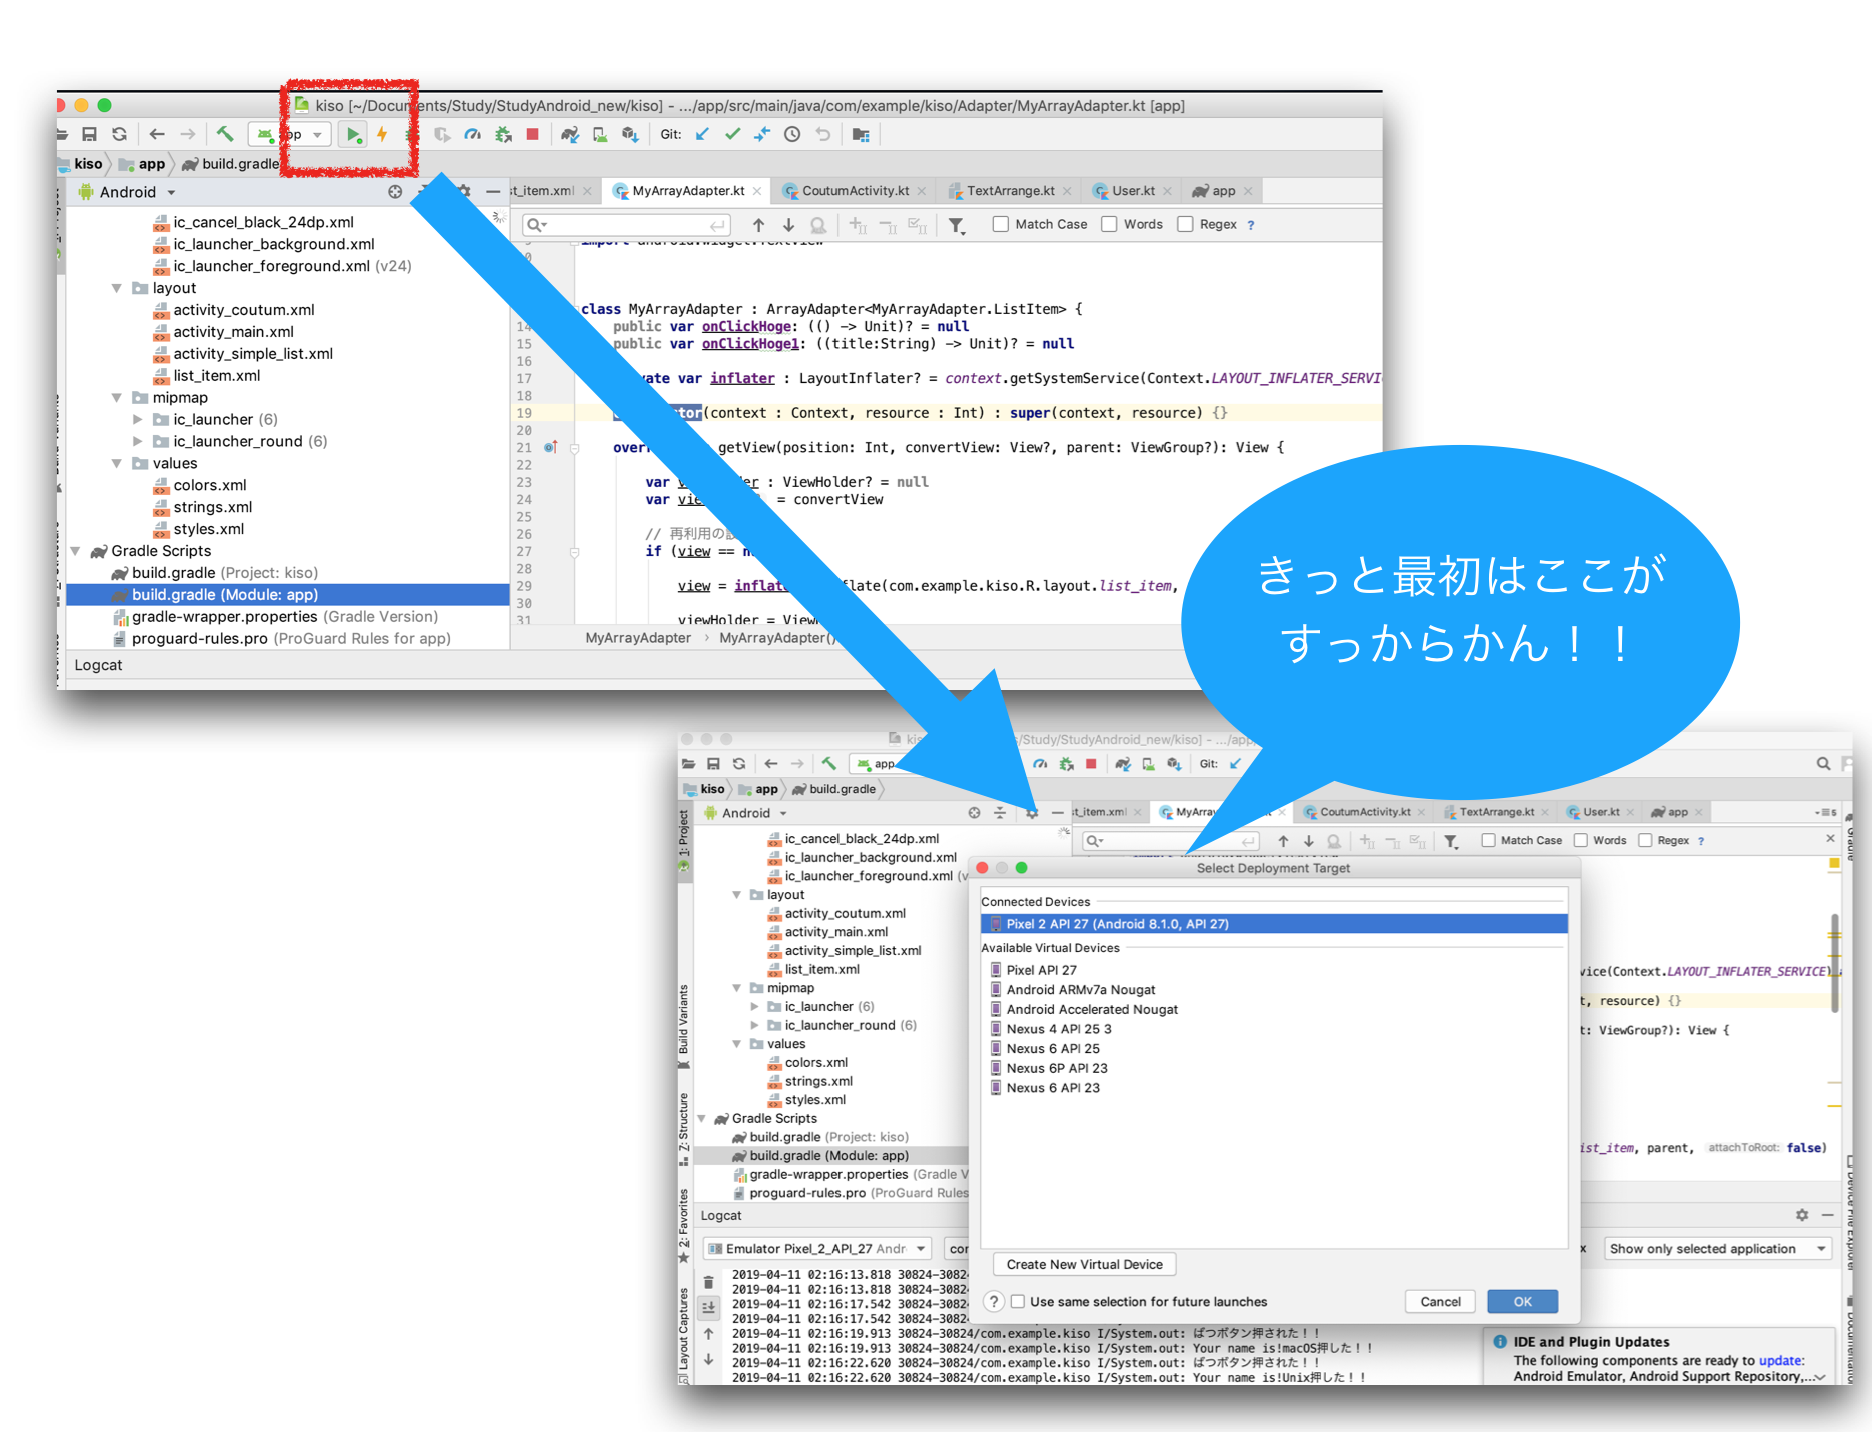
Task: Collapse Gradle Scripts in upper project tree
Action: pyautogui.click(x=75, y=551)
